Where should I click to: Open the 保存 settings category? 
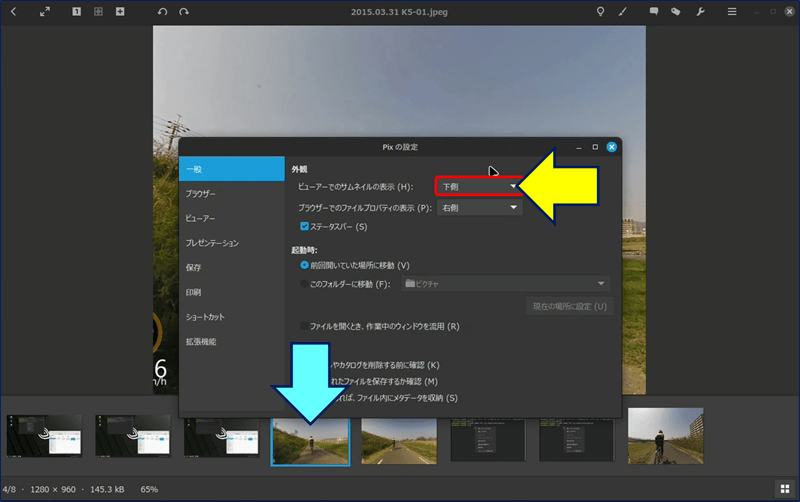(x=232, y=267)
